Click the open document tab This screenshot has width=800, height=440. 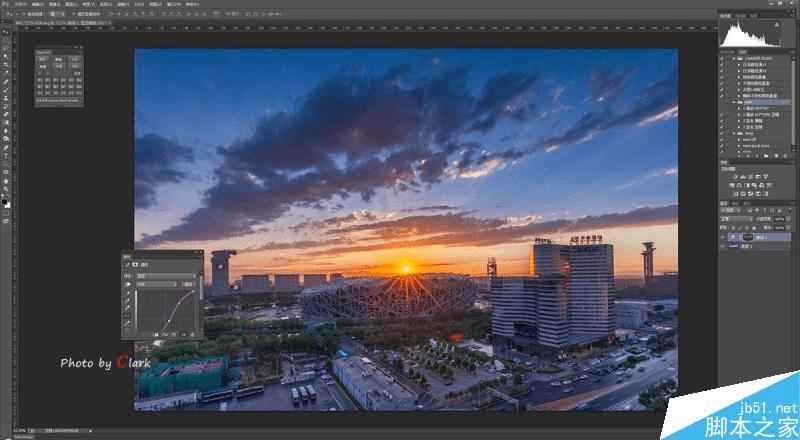tap(64, 23)
